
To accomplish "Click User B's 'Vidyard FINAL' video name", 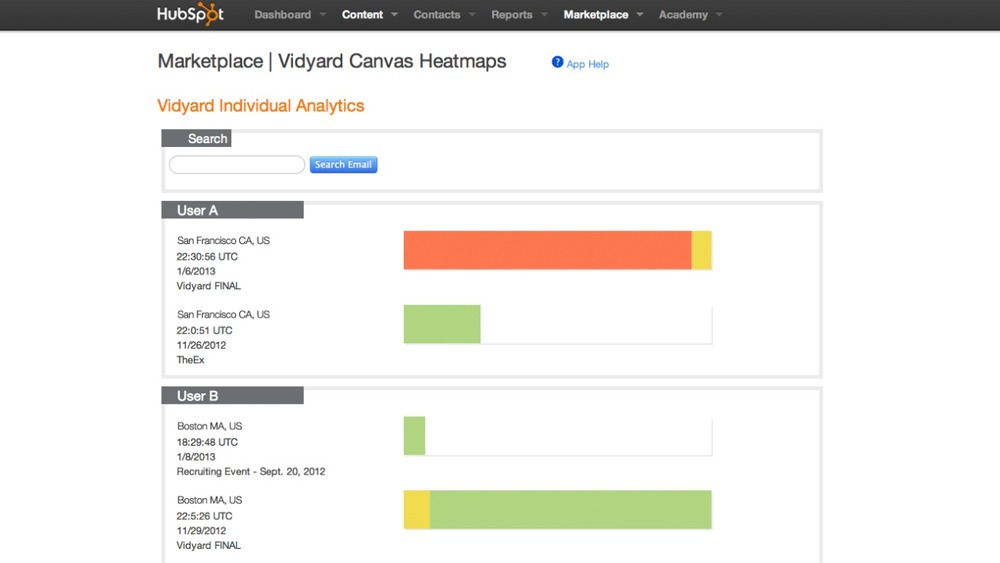I will click(209, 545).
